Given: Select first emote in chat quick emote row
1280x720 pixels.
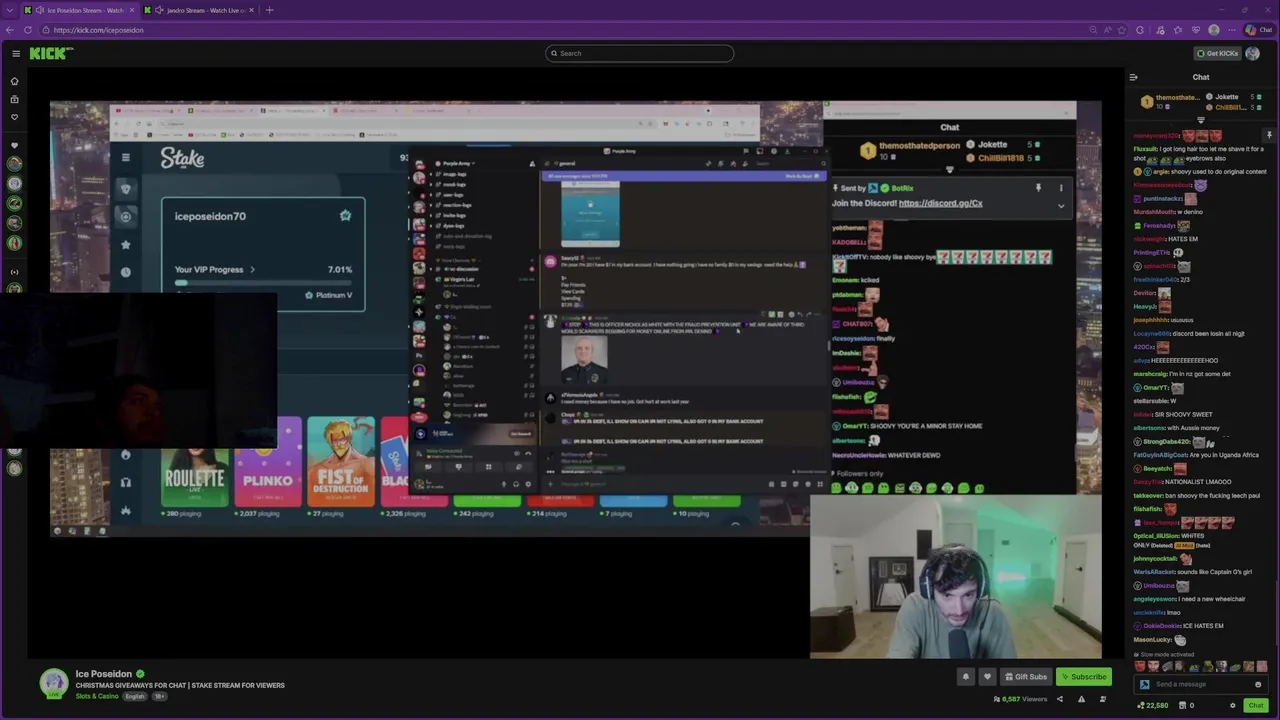Looking at the screenshot, I should click(1140, 666).
